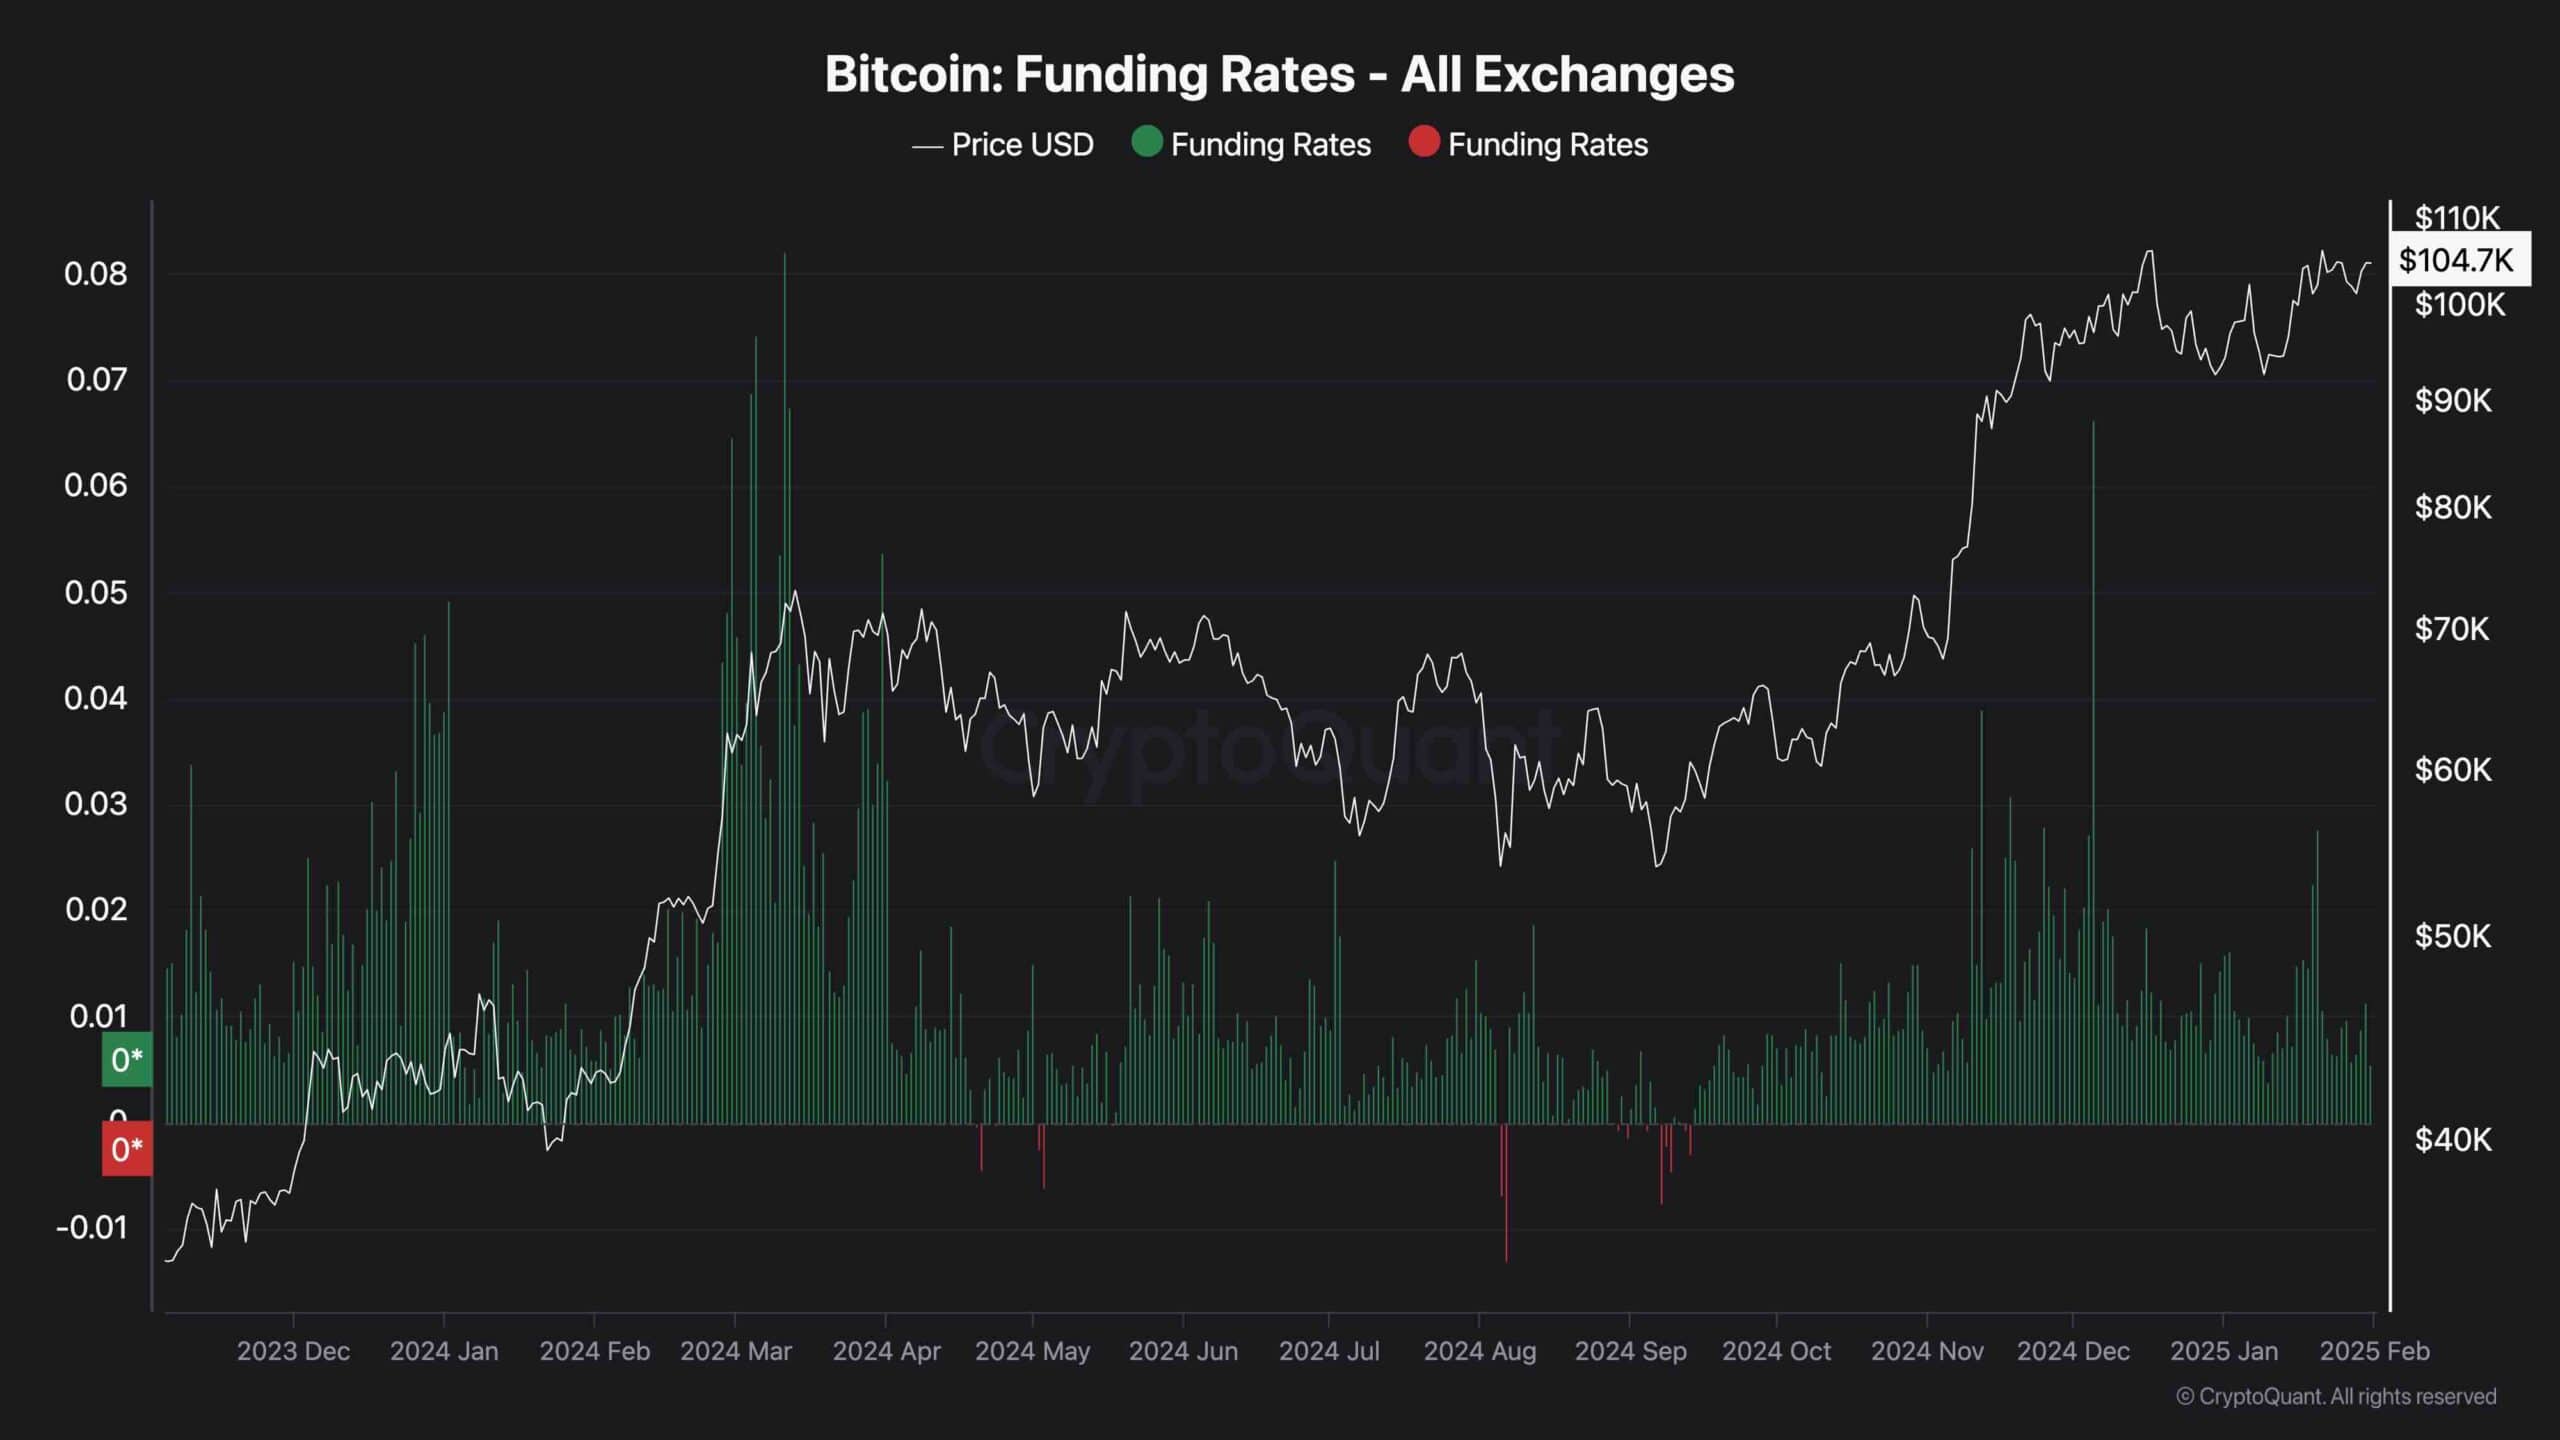Screen dimensions: 2560x1440
Task: Click the $40K price axis label
Action: click(x=2453, y=1139)
